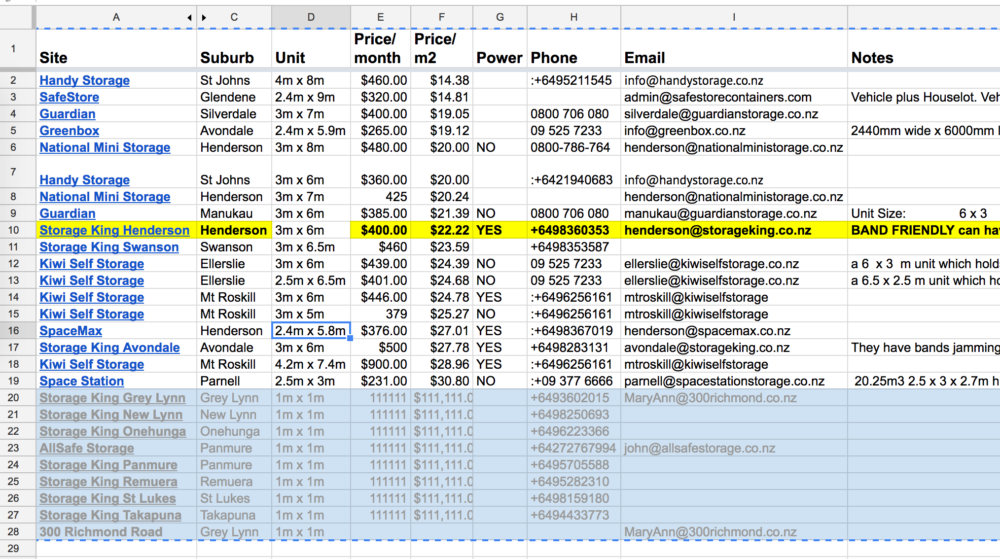Select the '$14.38' cell
The width and height of the screenshot is (1000, 559).
tap(441, 80)
